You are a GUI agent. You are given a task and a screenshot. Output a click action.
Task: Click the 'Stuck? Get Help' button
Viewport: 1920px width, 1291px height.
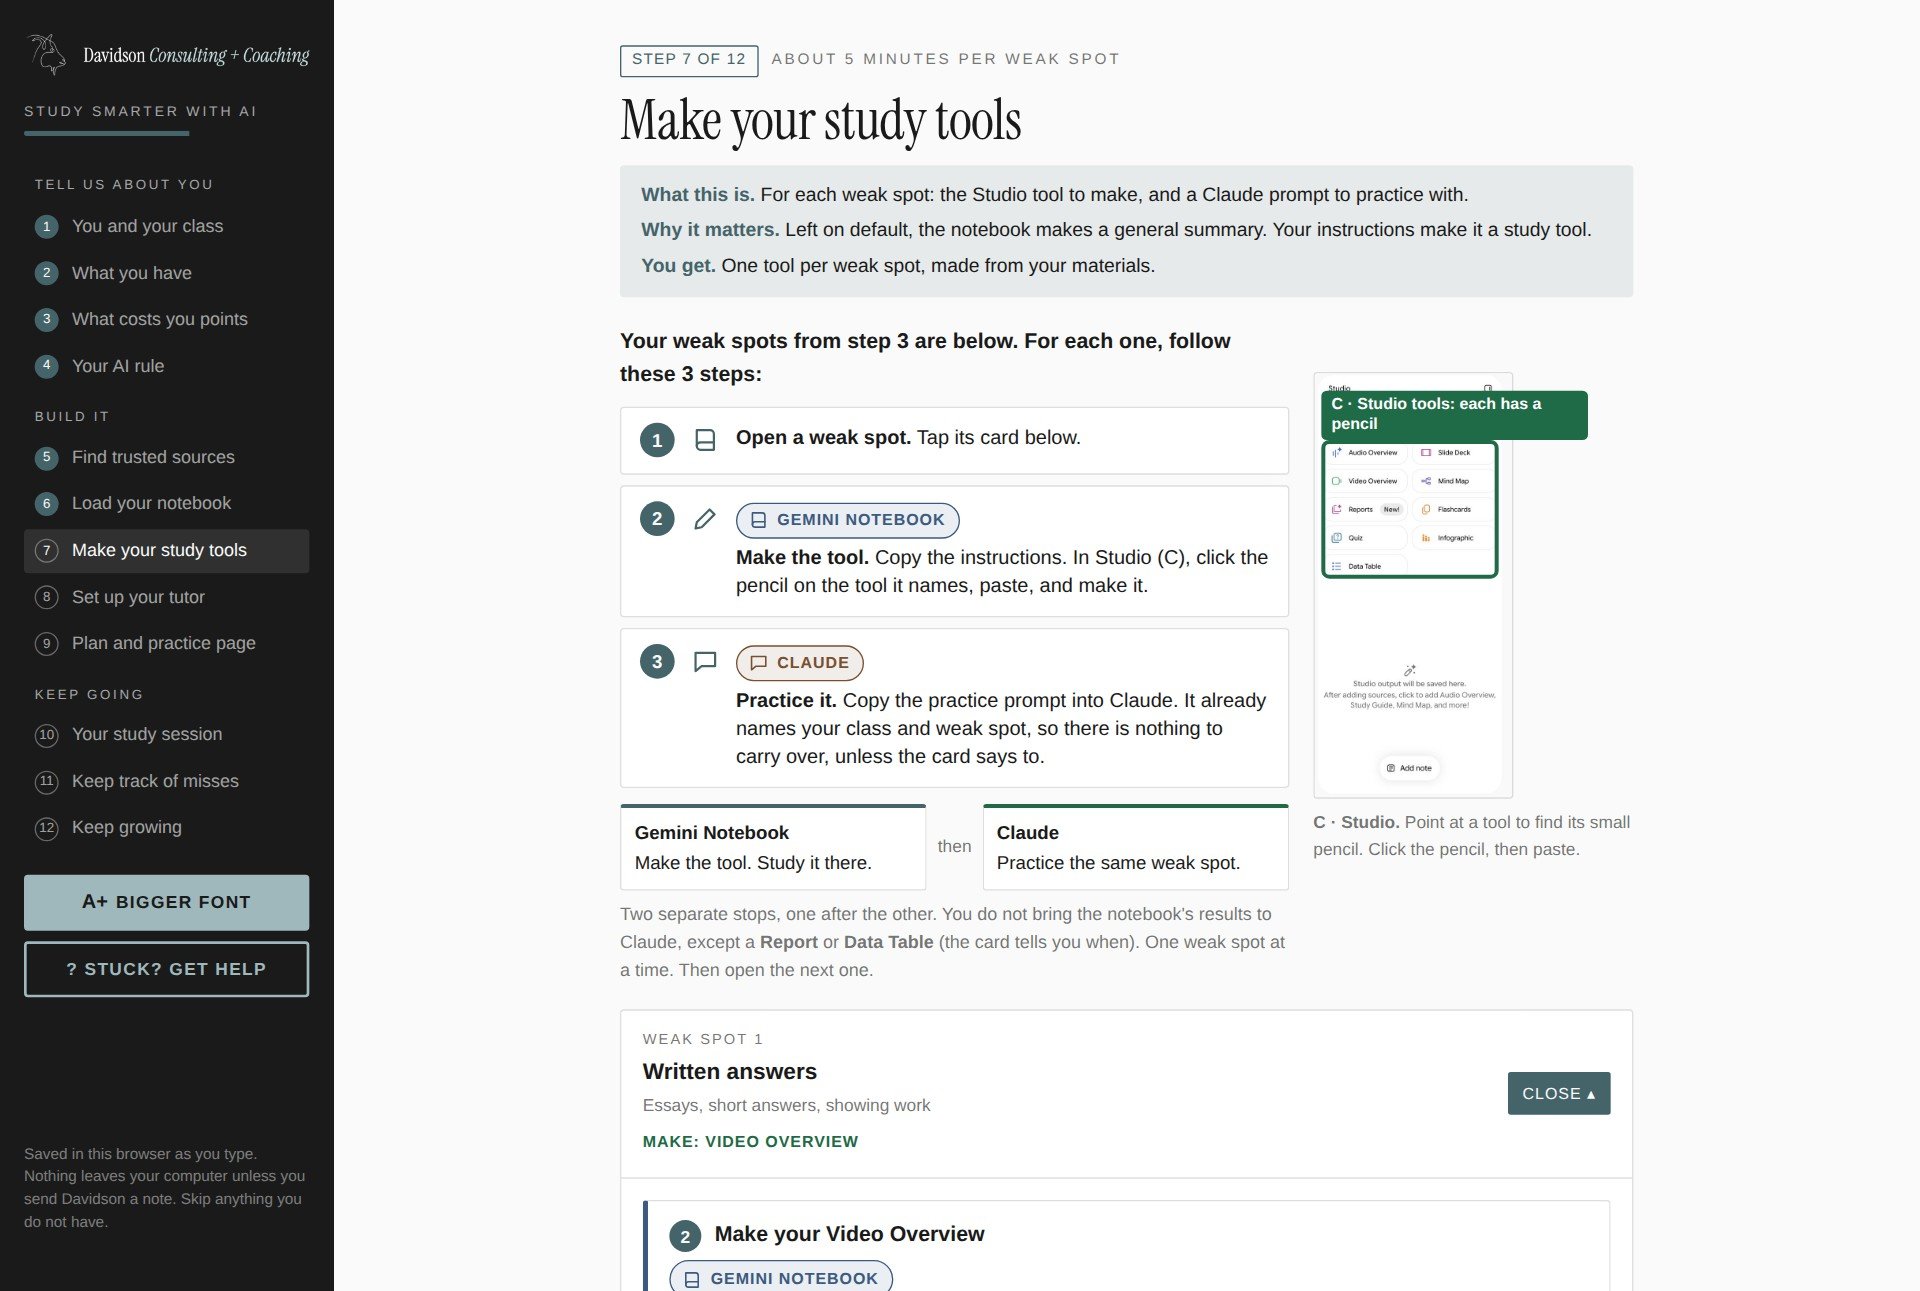point(166,969)
